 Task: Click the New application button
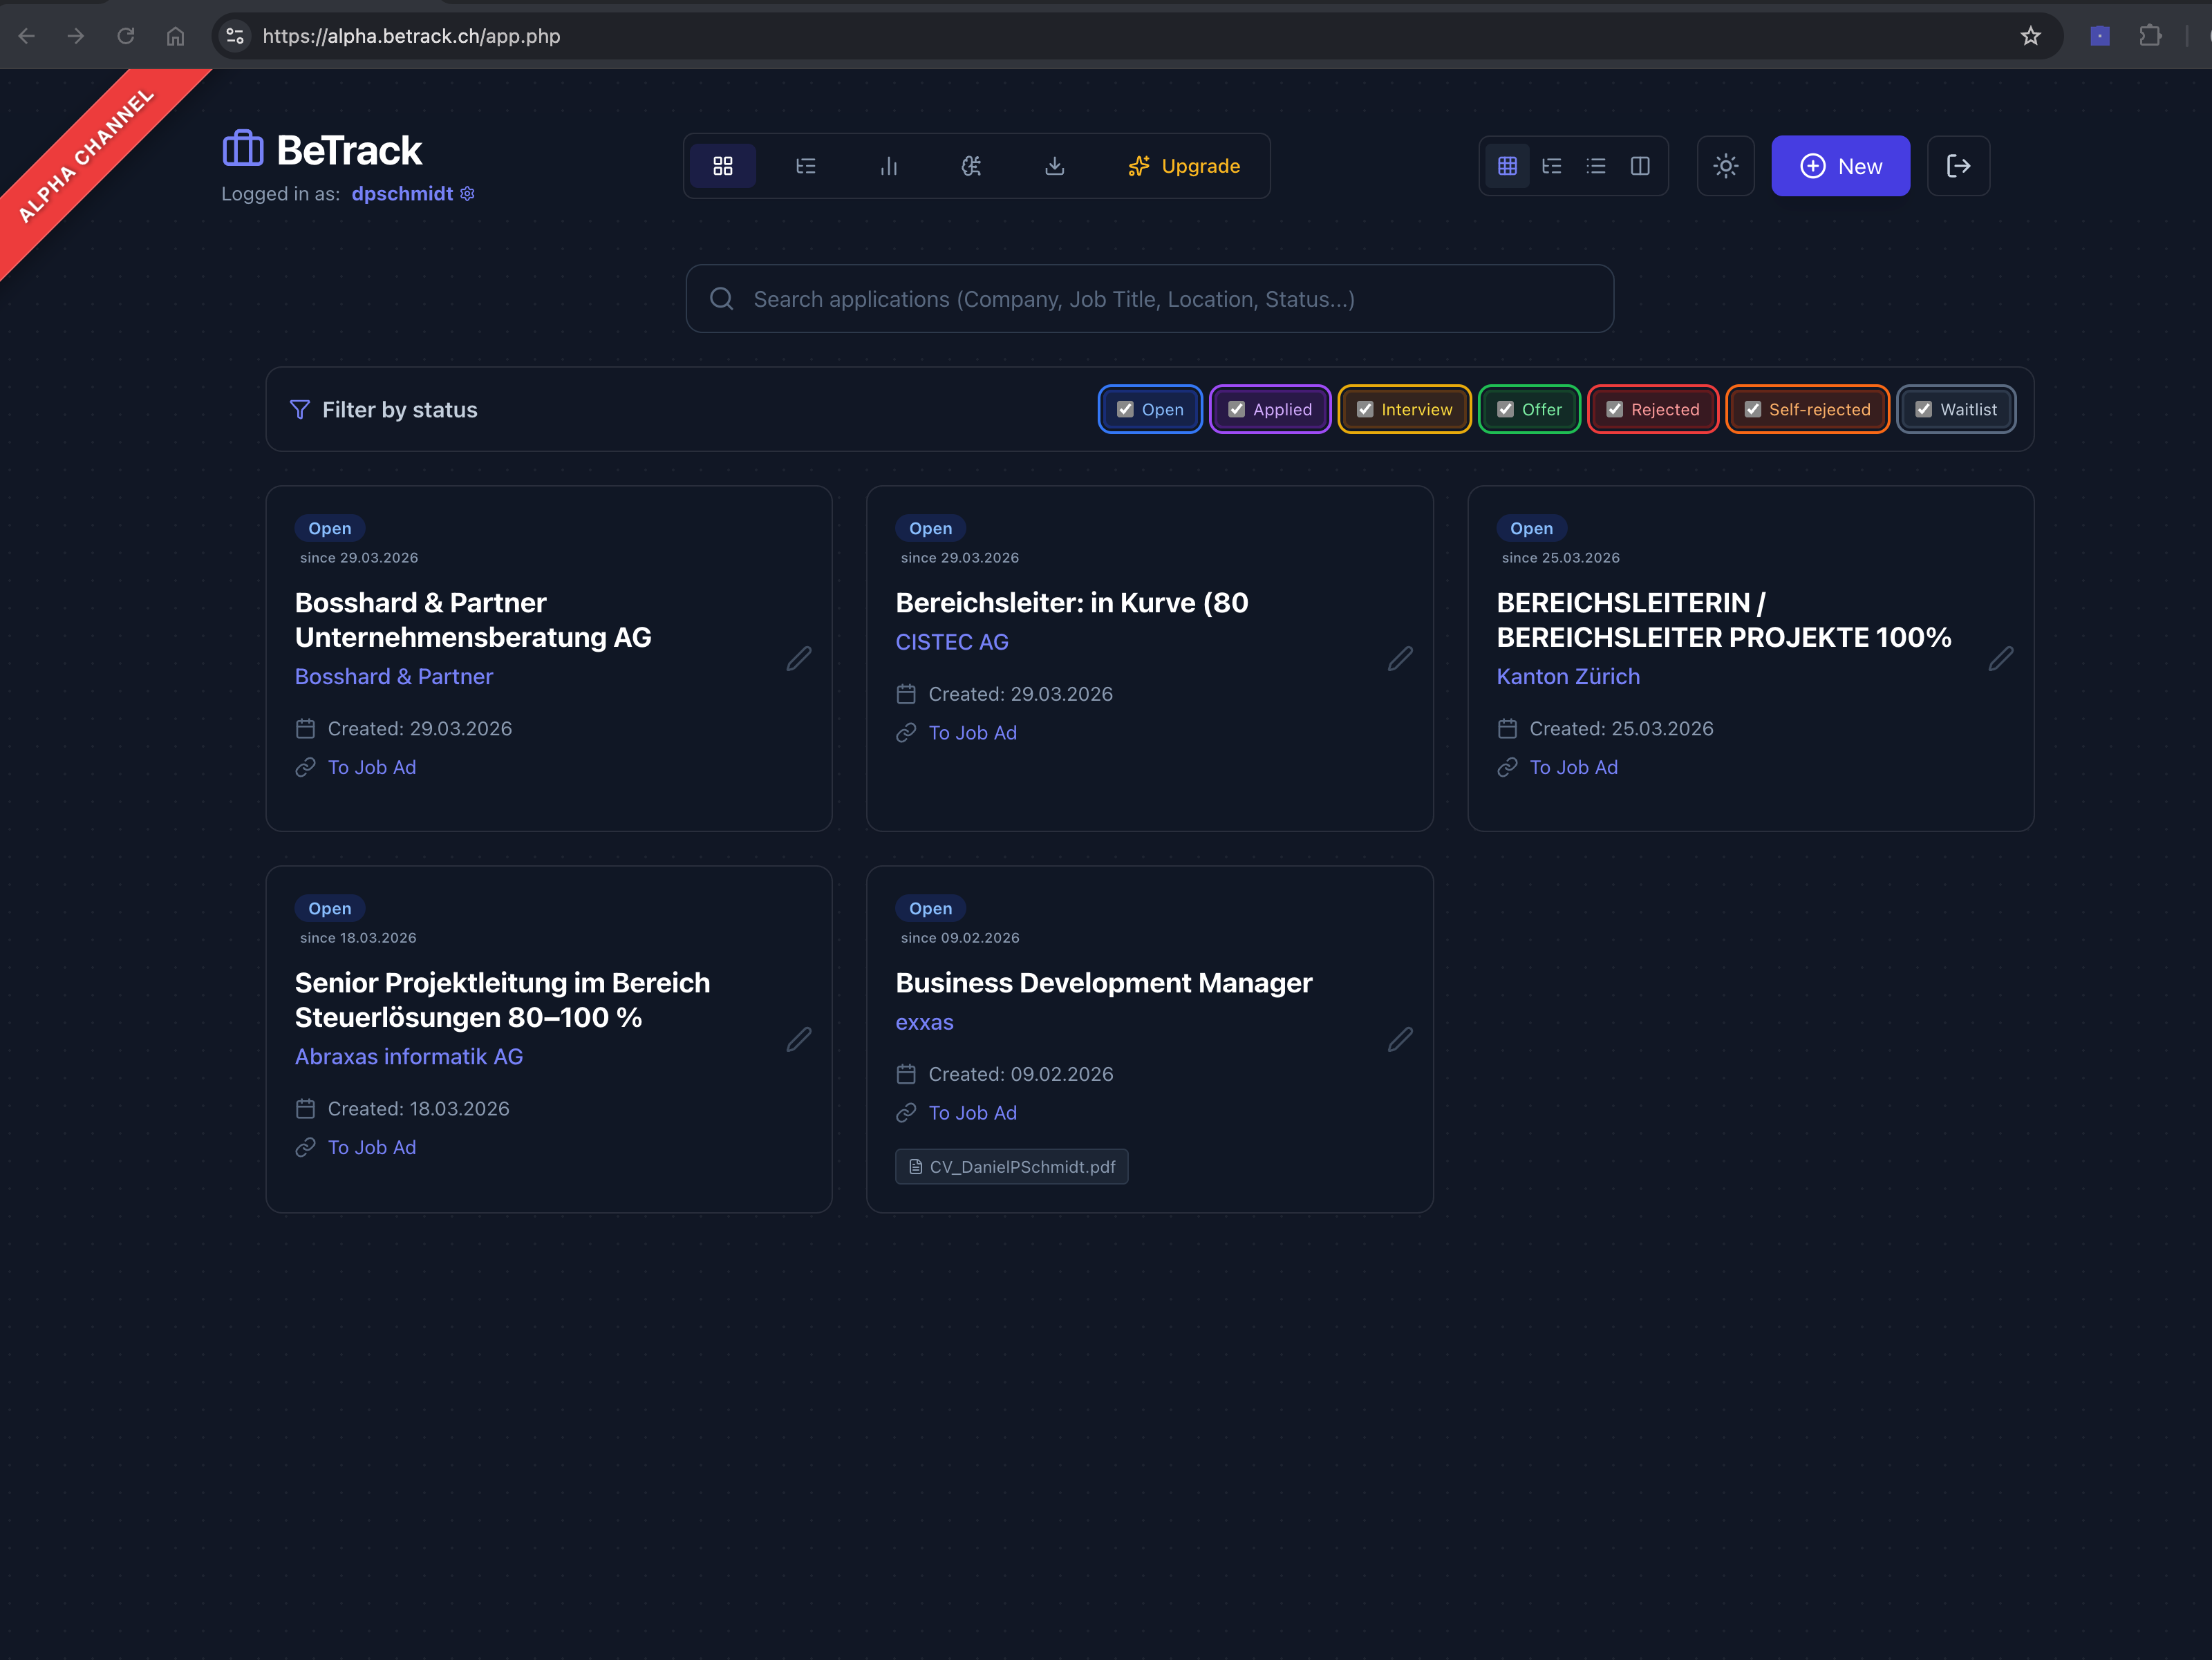(x=1840, y=166)
